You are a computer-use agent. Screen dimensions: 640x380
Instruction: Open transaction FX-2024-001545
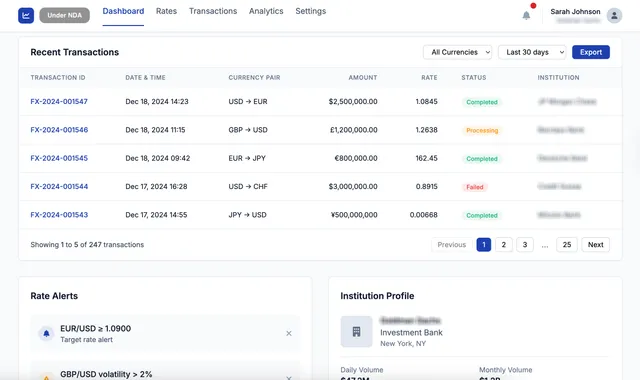pos(59,158)
